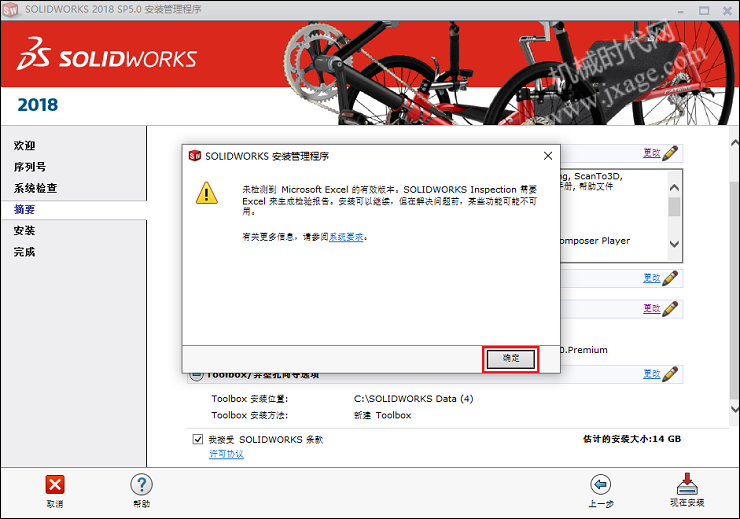Image resolution: width=740 pixels, height=519 pixels.
Task: Open the 许可协议 link
Action: click(x=227, y=454)
